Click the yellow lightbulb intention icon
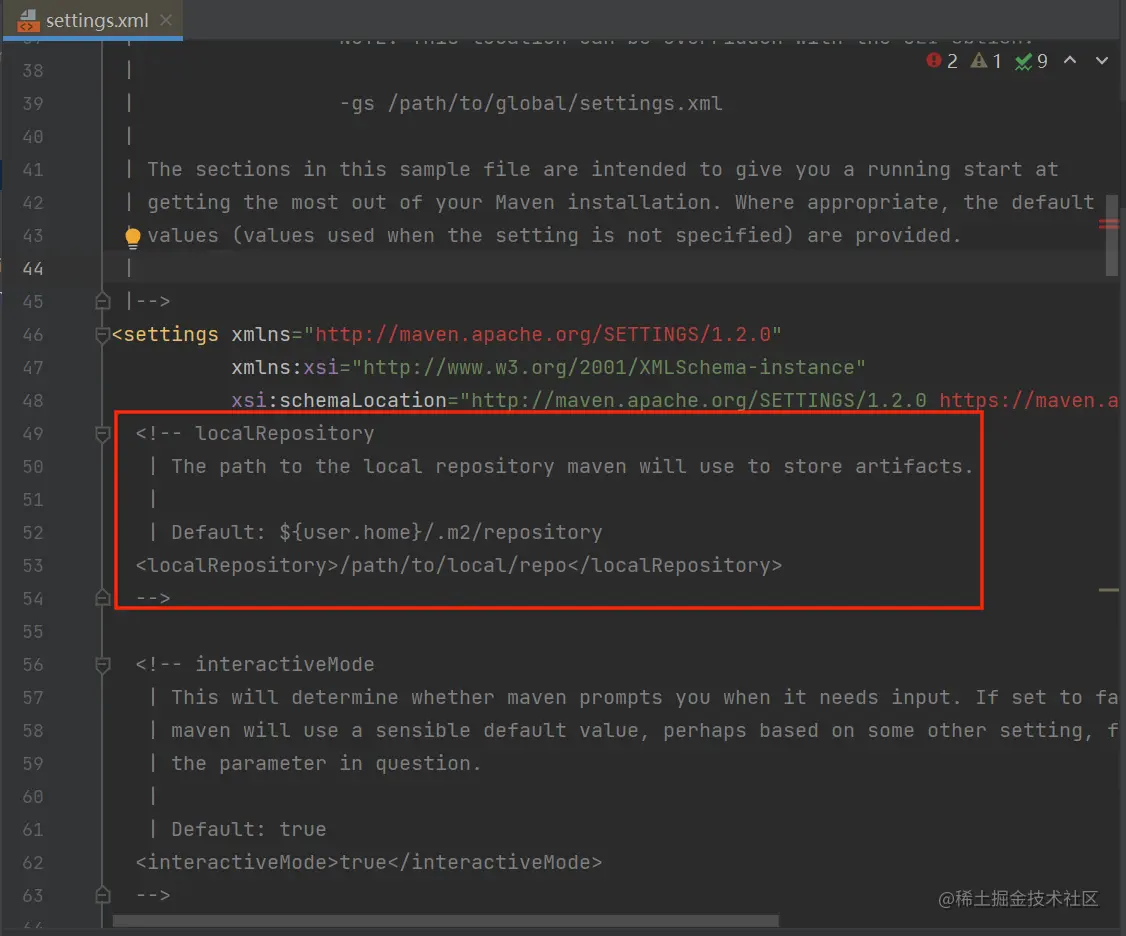Image resolution: width=1126 pixels, height=936 pixels. (x=133, y=238)
